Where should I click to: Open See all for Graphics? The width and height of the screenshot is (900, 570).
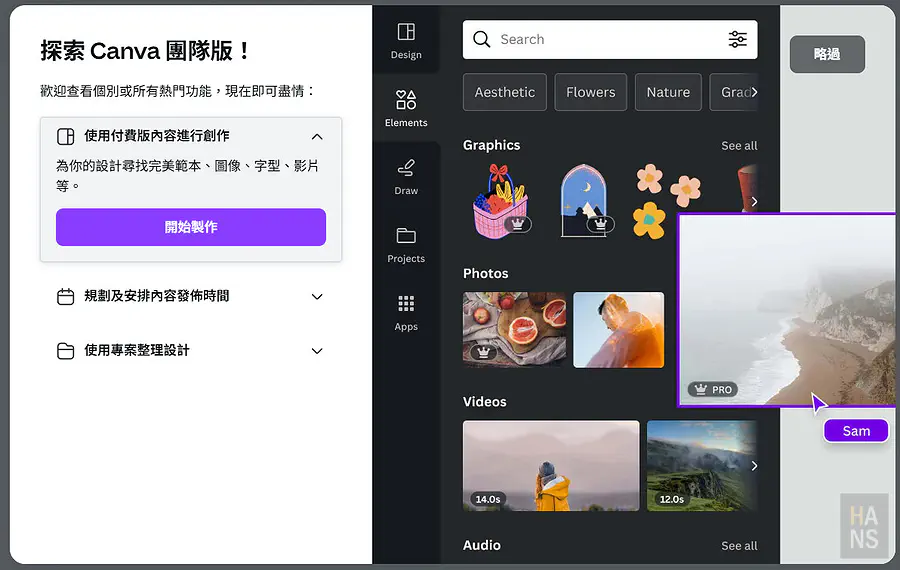pos(739,146)
